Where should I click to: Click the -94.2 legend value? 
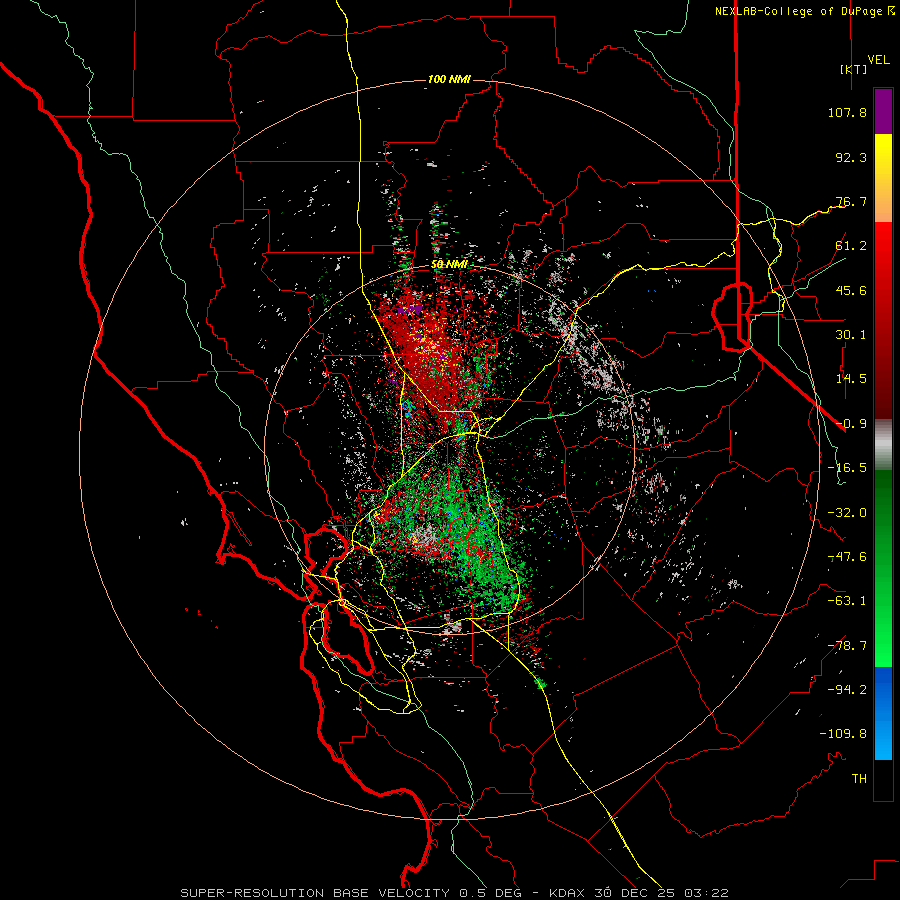[x=847, y=690]
